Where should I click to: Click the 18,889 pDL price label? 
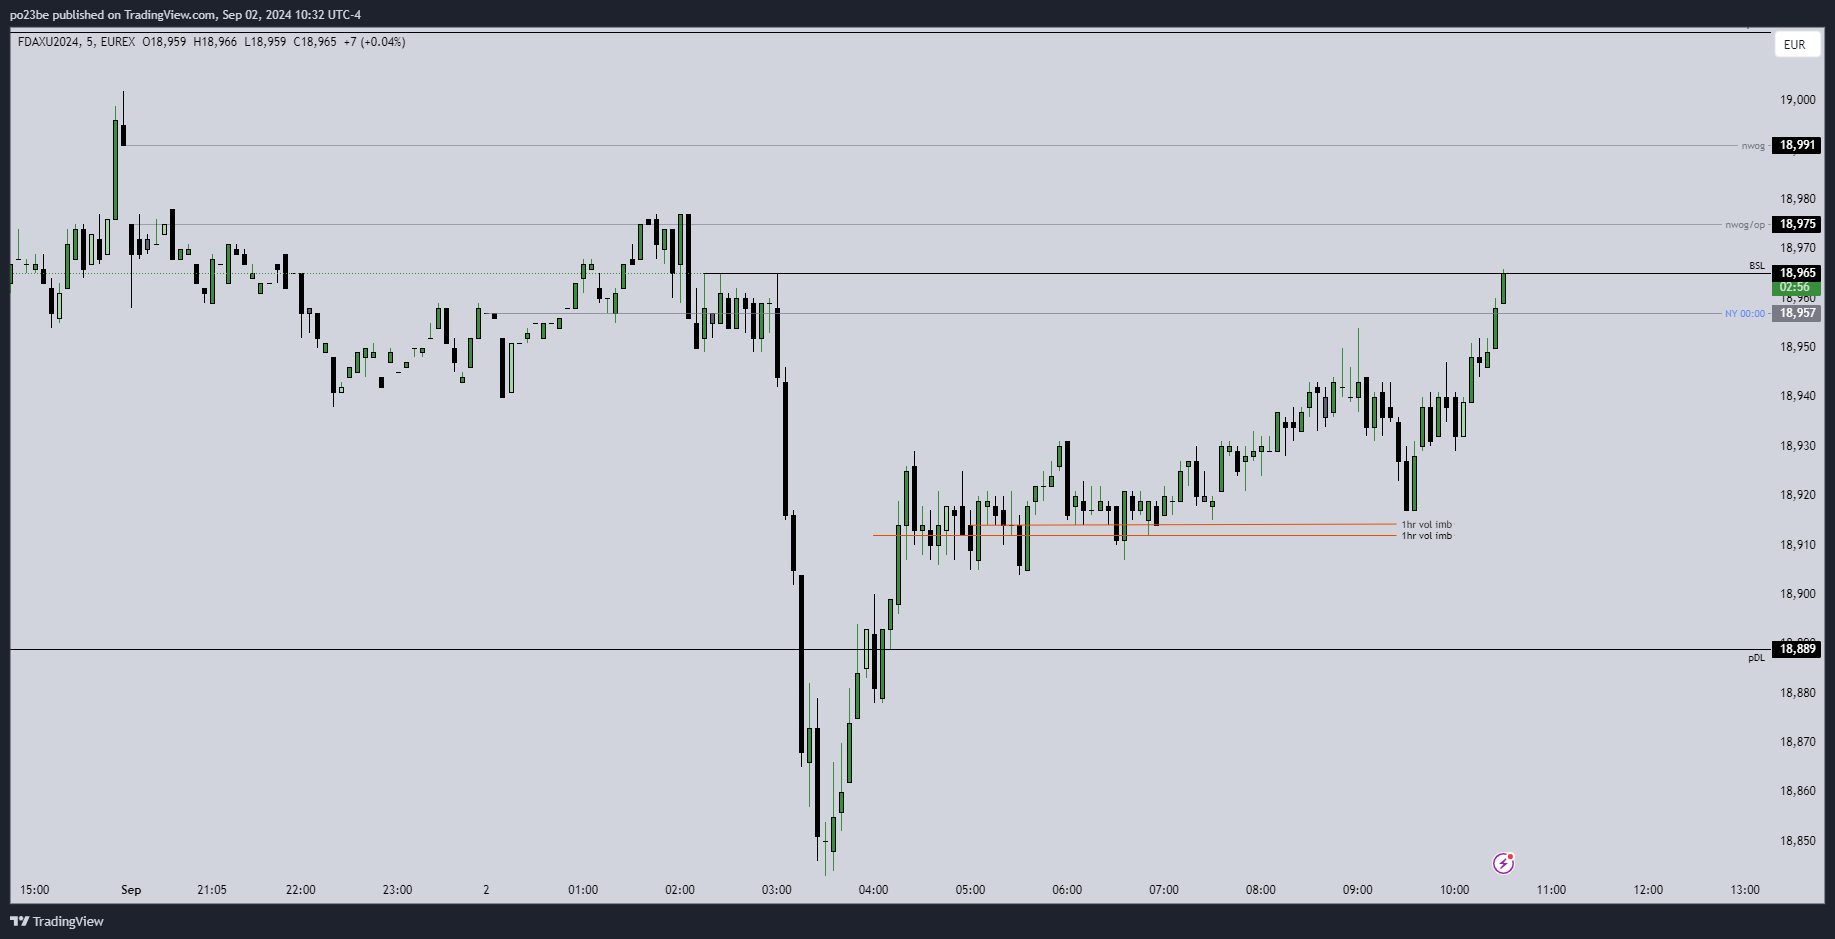click(x=1797, y=649)
